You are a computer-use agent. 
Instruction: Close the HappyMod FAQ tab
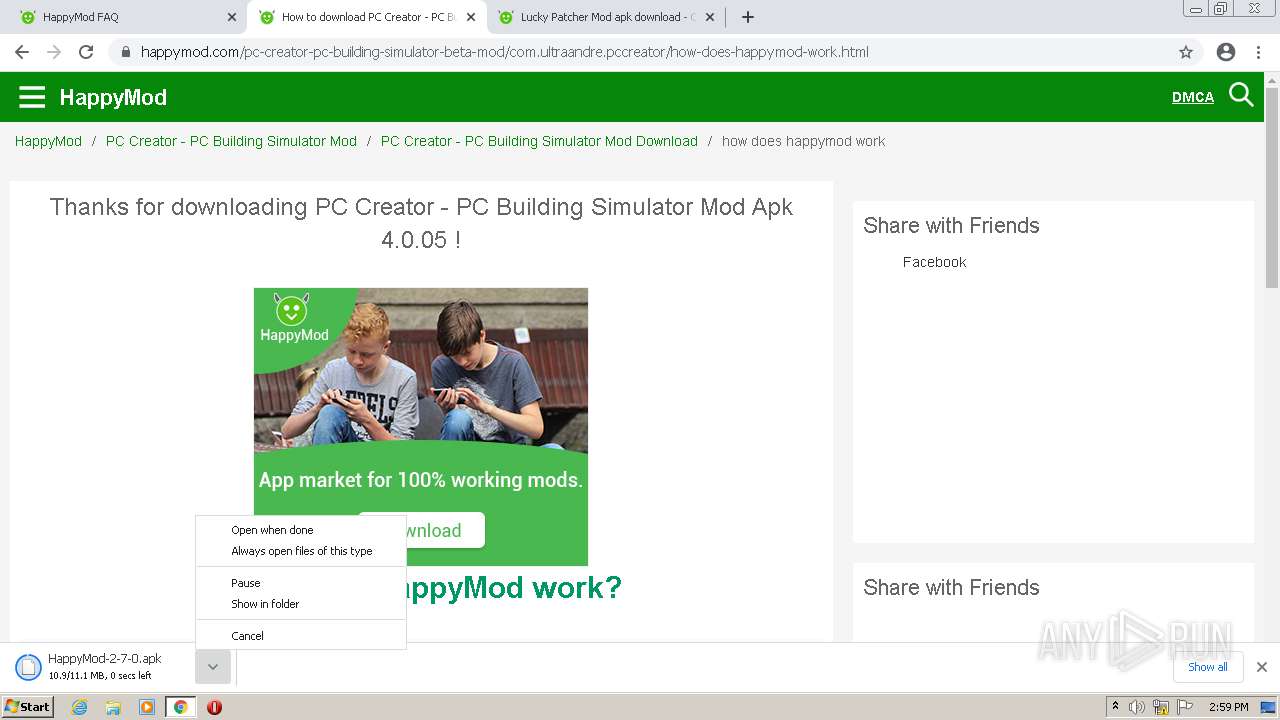[232, 17]
